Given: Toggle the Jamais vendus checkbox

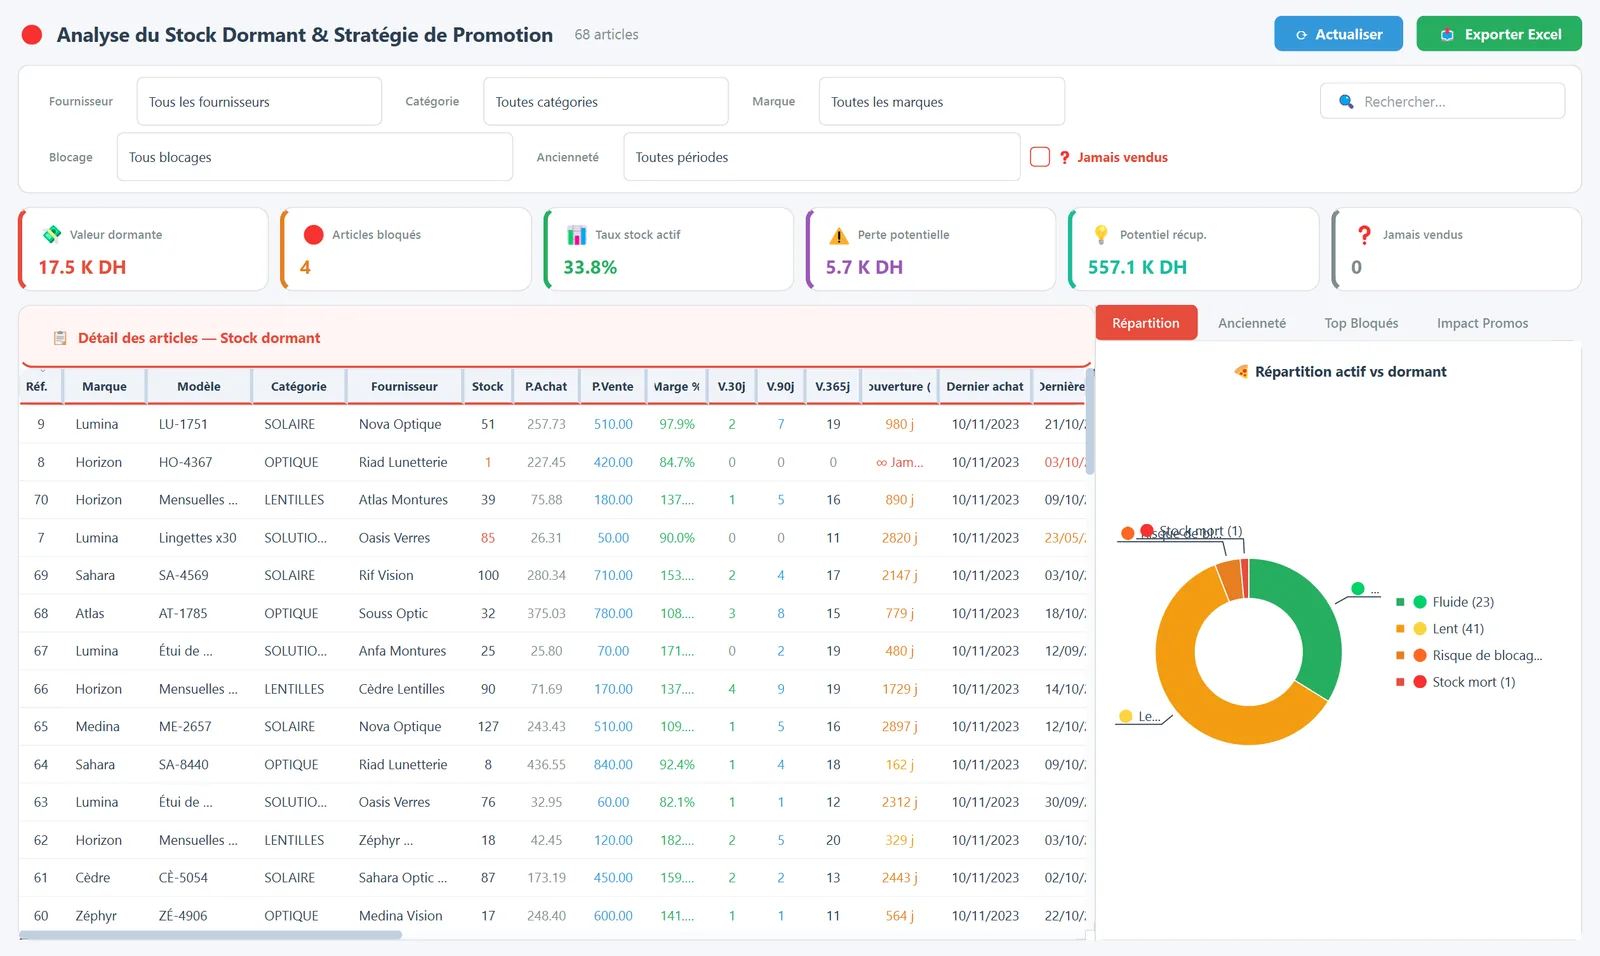Looking at the screenshot, I should point(1040,157).
